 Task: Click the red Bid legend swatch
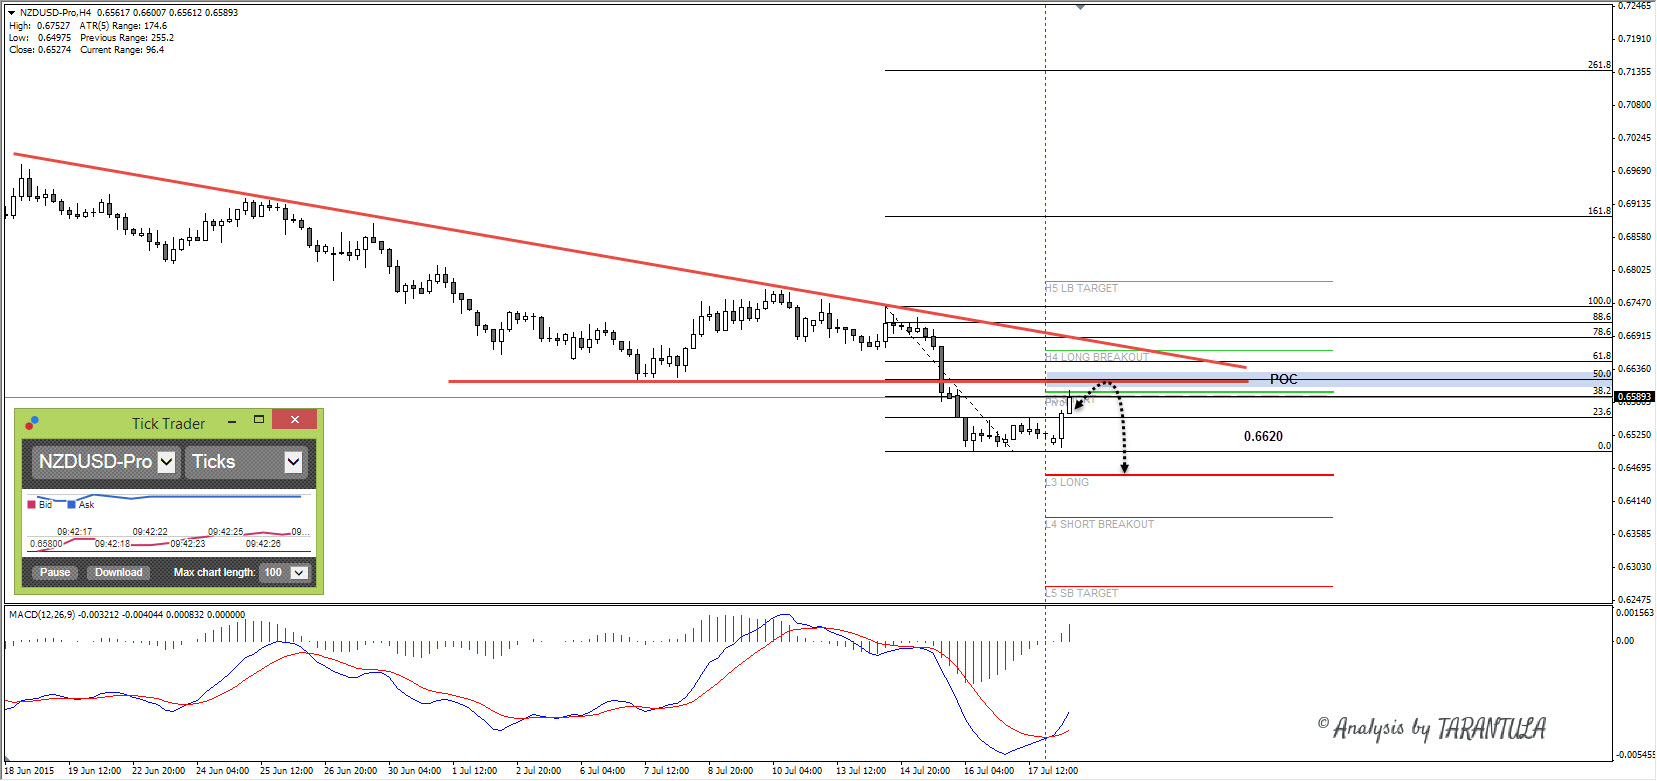(x=32, y=505)
